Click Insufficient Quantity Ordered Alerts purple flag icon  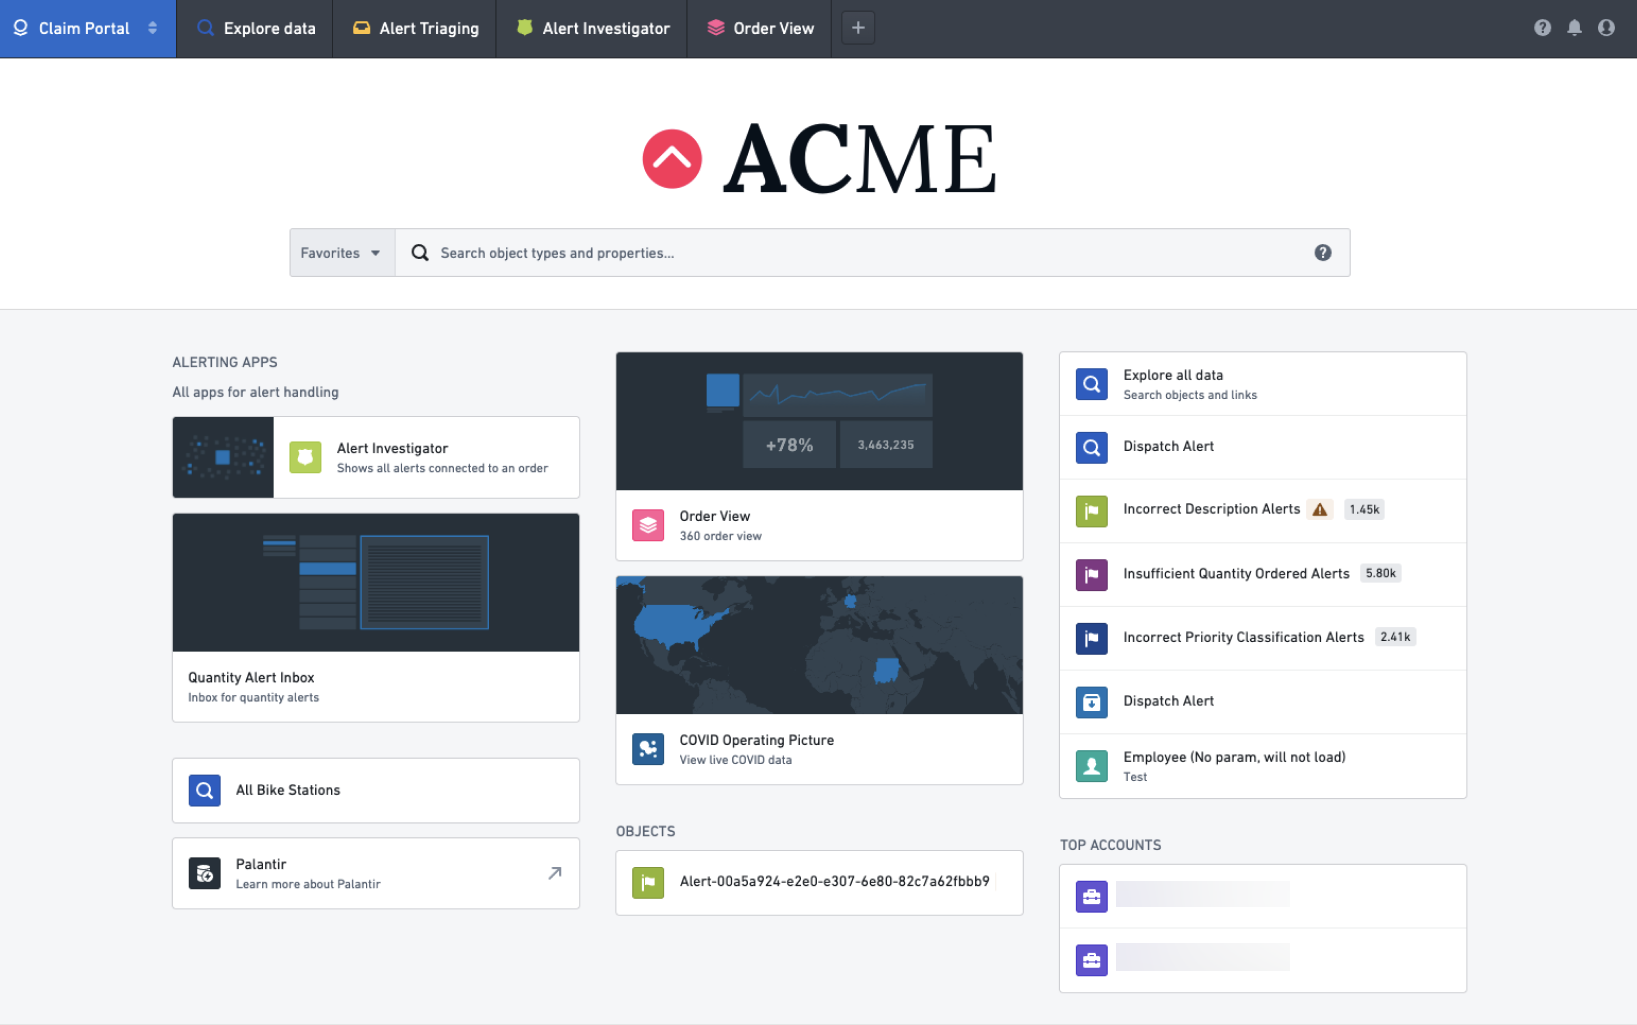pos(1092,575)
